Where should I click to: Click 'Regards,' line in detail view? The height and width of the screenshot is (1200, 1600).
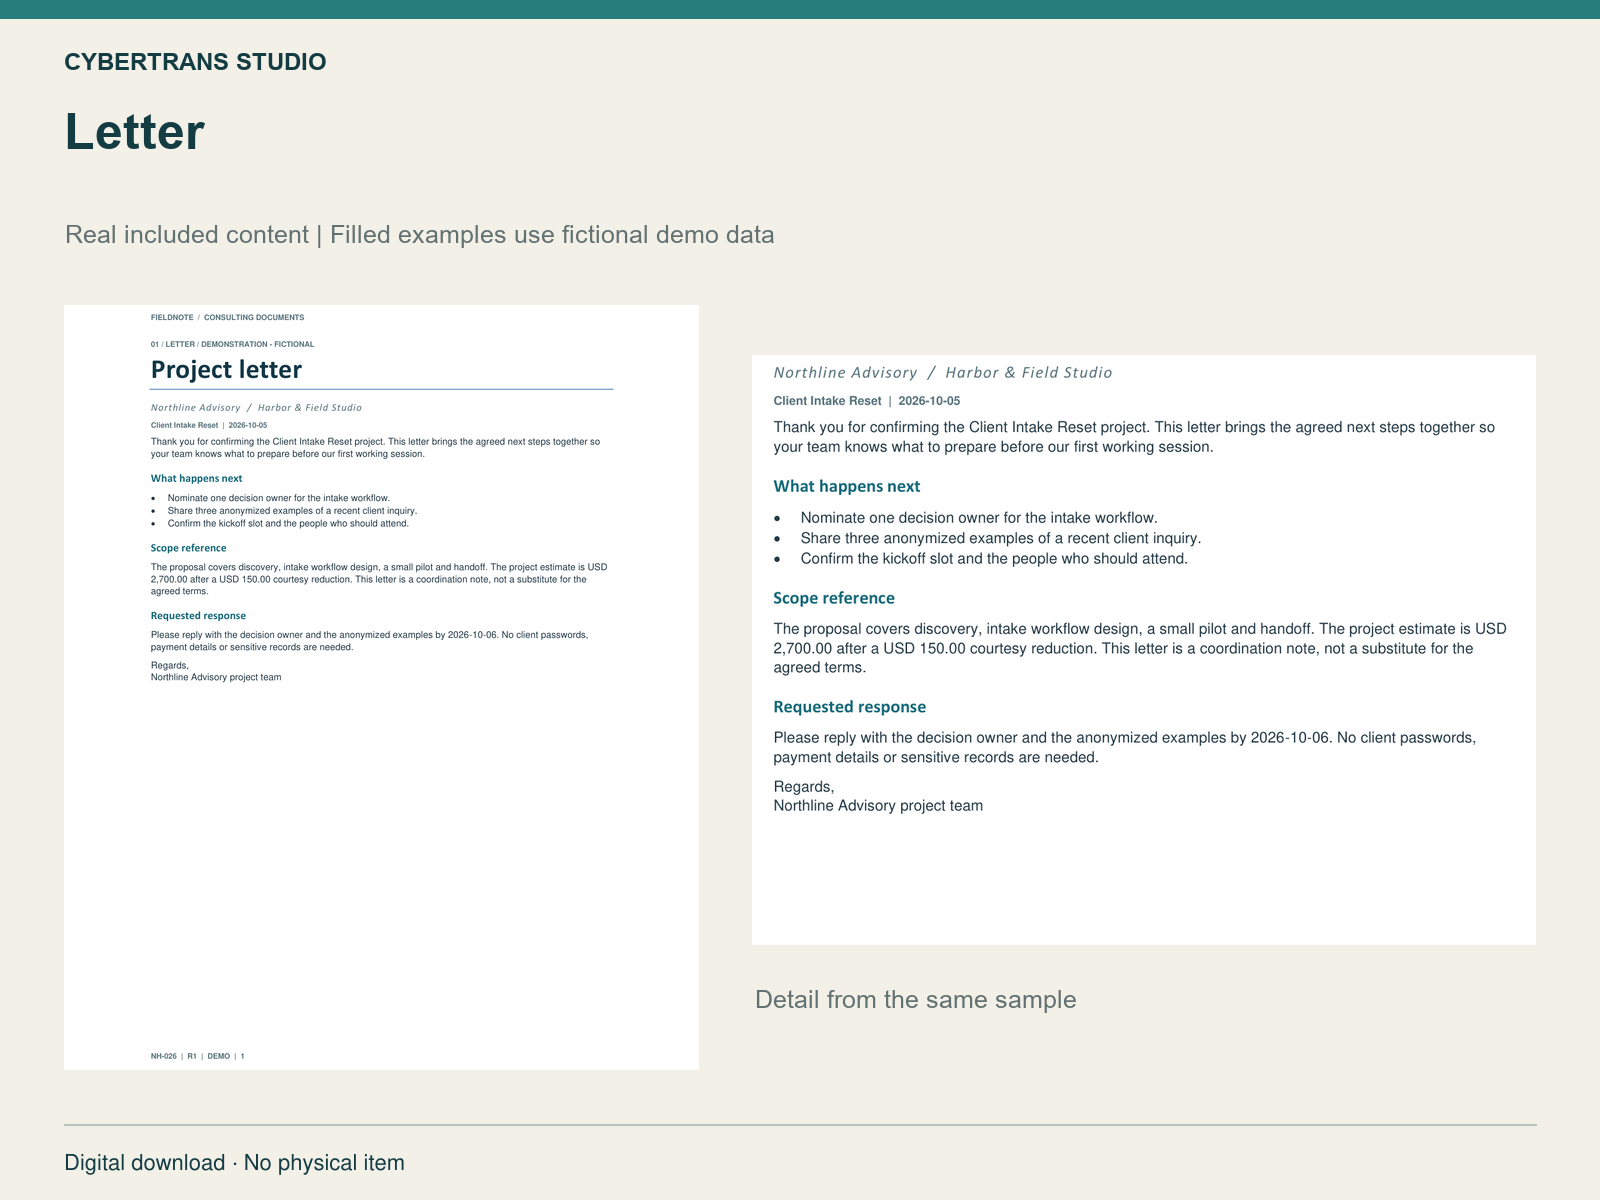click(804, 787)
